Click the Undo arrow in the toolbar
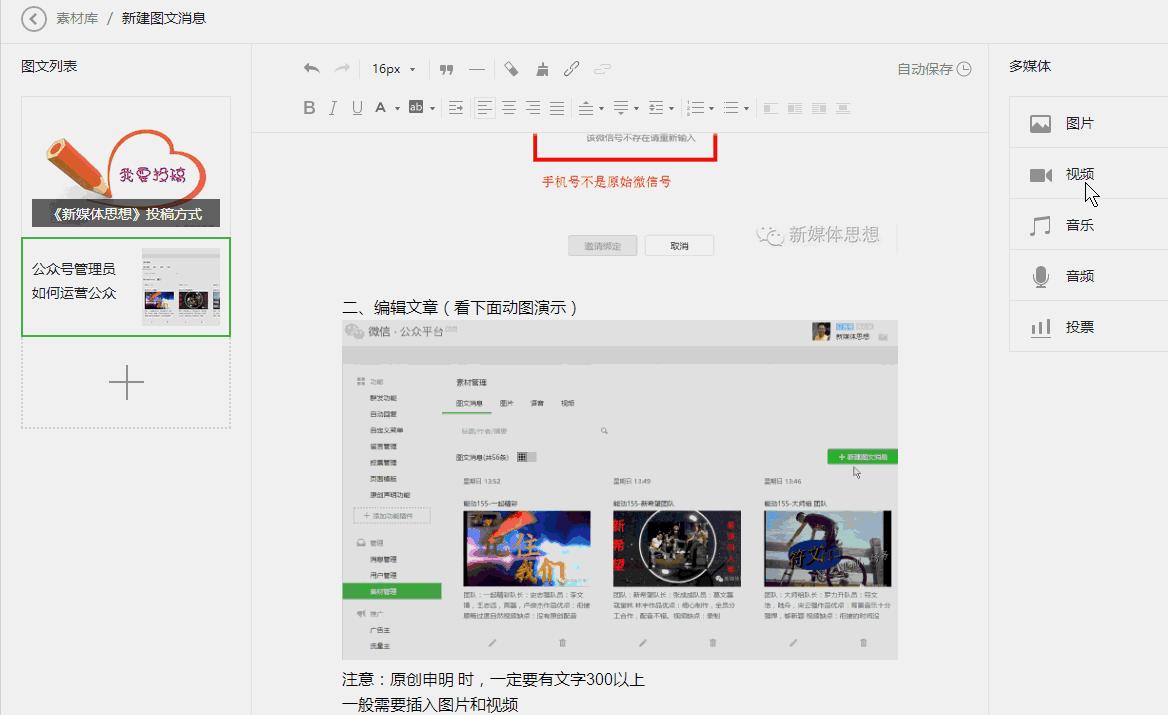This screenshot has width=1168, height=715. [x=311, y=68]
